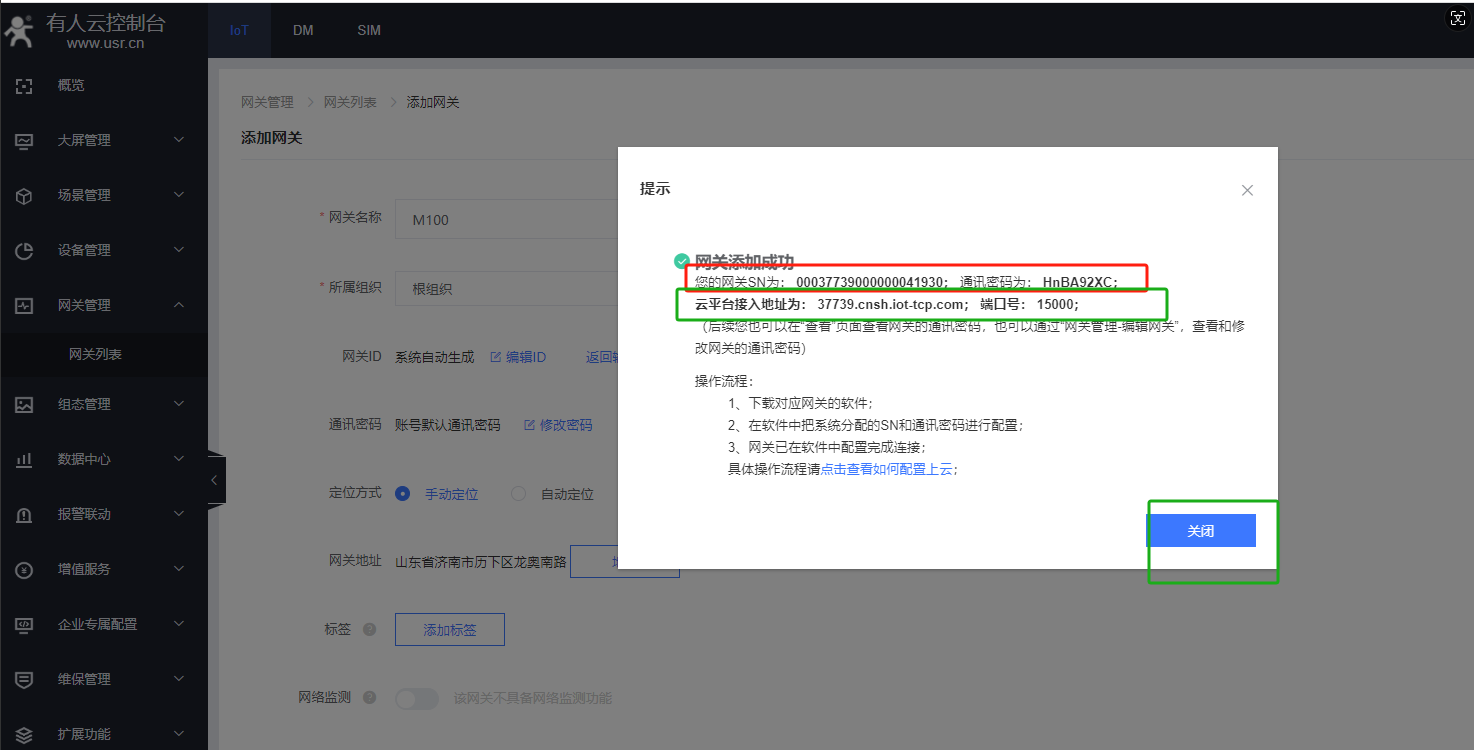Image resolution: width=1474 pixels, height=750 pixels.
Task: Open the 点击查看如何配置上云 link
Action: click(886, 469)
